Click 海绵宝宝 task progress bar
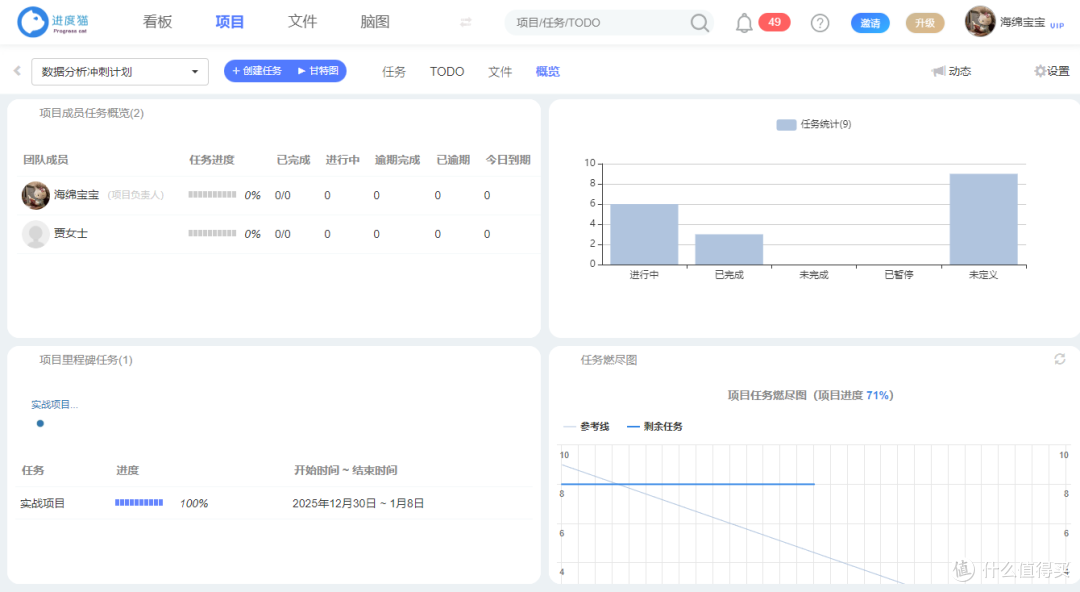This screenshot has width=1080, height=592. point(212,195)
